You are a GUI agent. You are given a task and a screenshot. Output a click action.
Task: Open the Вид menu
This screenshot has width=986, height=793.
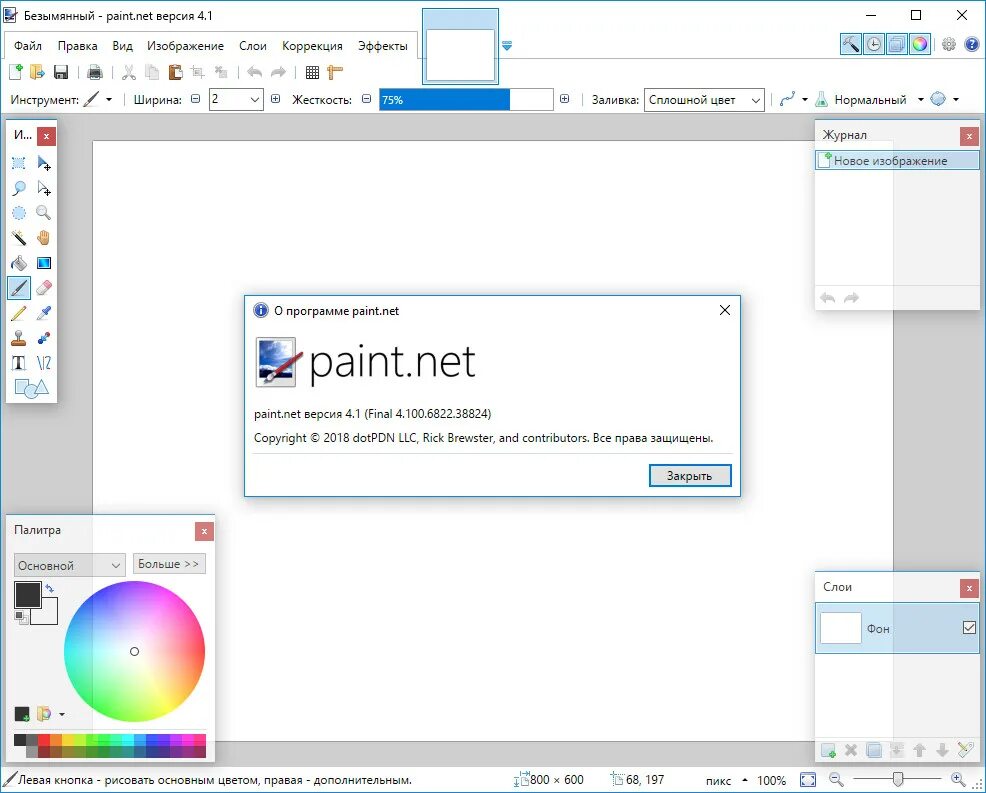click(123, 46)
